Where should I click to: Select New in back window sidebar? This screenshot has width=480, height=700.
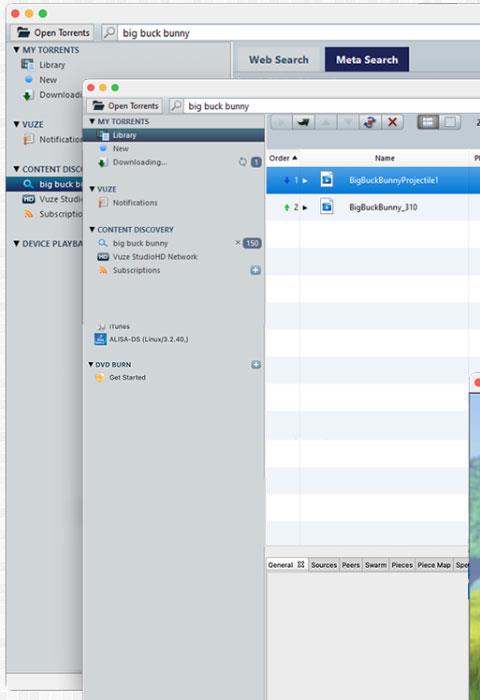[x=48, y=79]
